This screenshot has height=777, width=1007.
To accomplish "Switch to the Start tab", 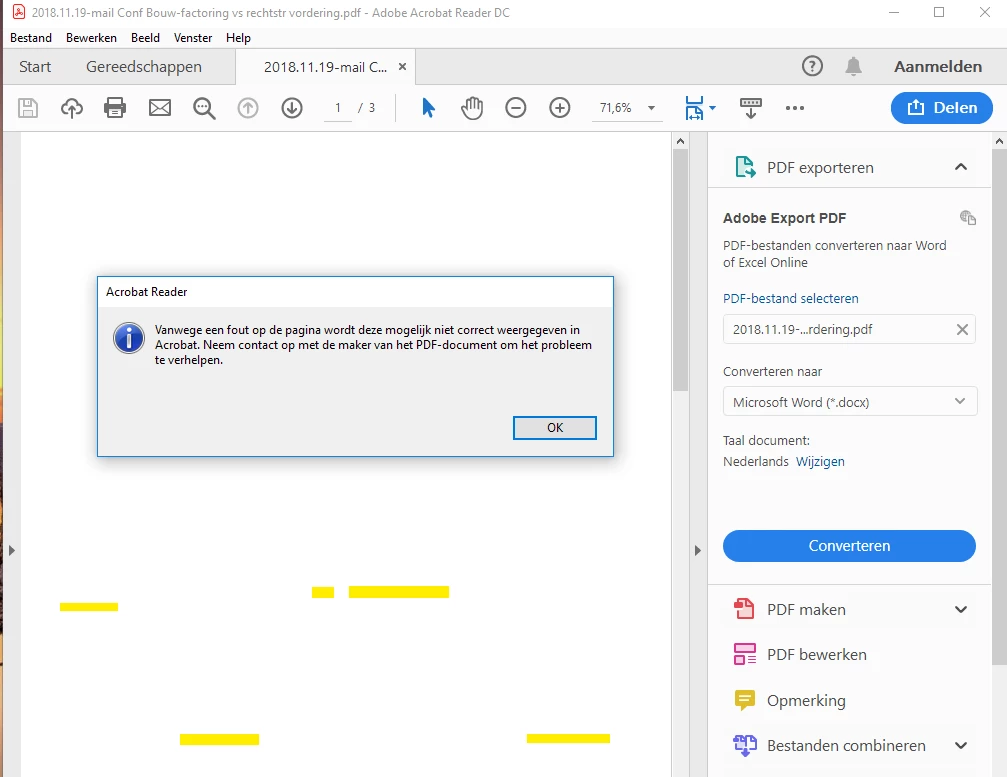I will (x=35, y=67).
